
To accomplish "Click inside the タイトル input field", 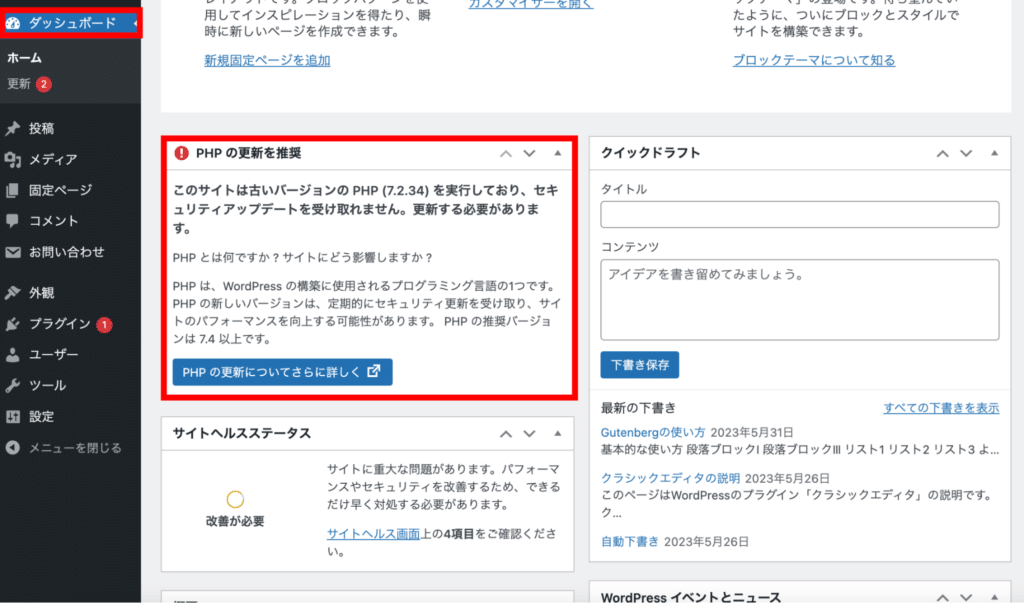I will pyautogui.click(x=798, y=214).
